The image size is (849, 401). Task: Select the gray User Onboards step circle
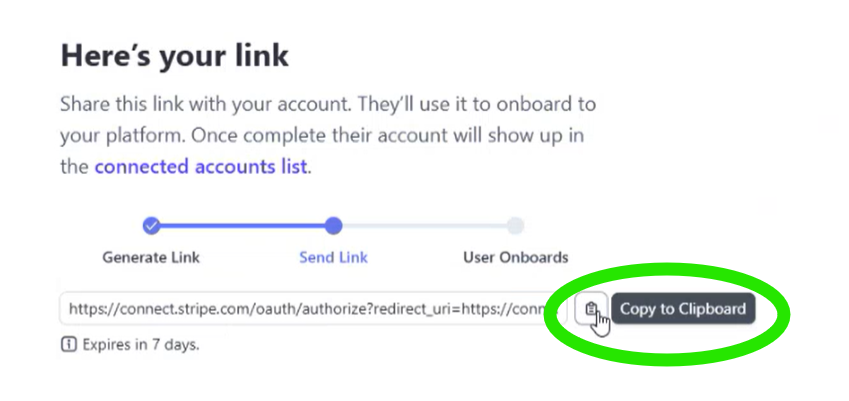pos(515,225)
